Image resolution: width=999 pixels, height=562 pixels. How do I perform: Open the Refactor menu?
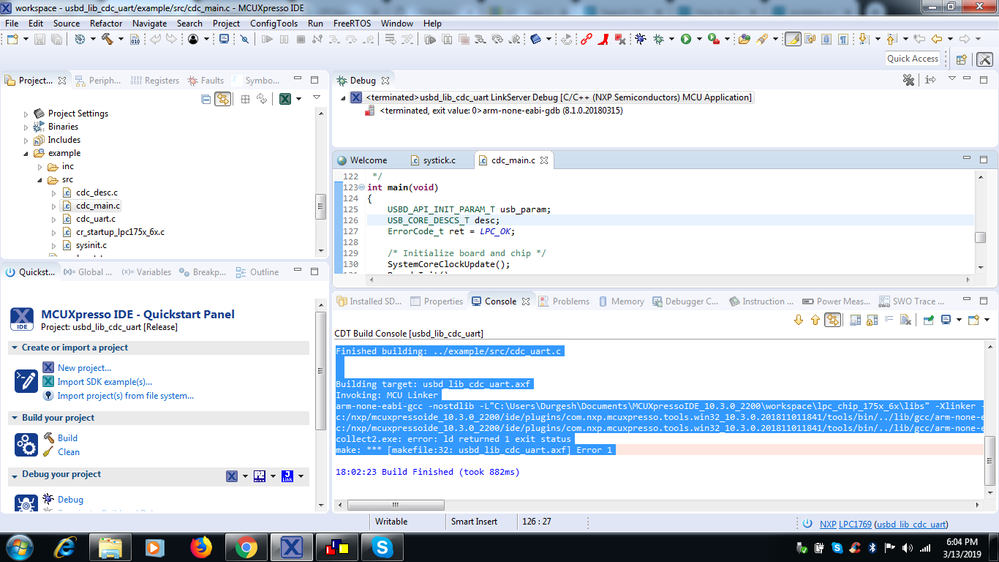(106, 24)
